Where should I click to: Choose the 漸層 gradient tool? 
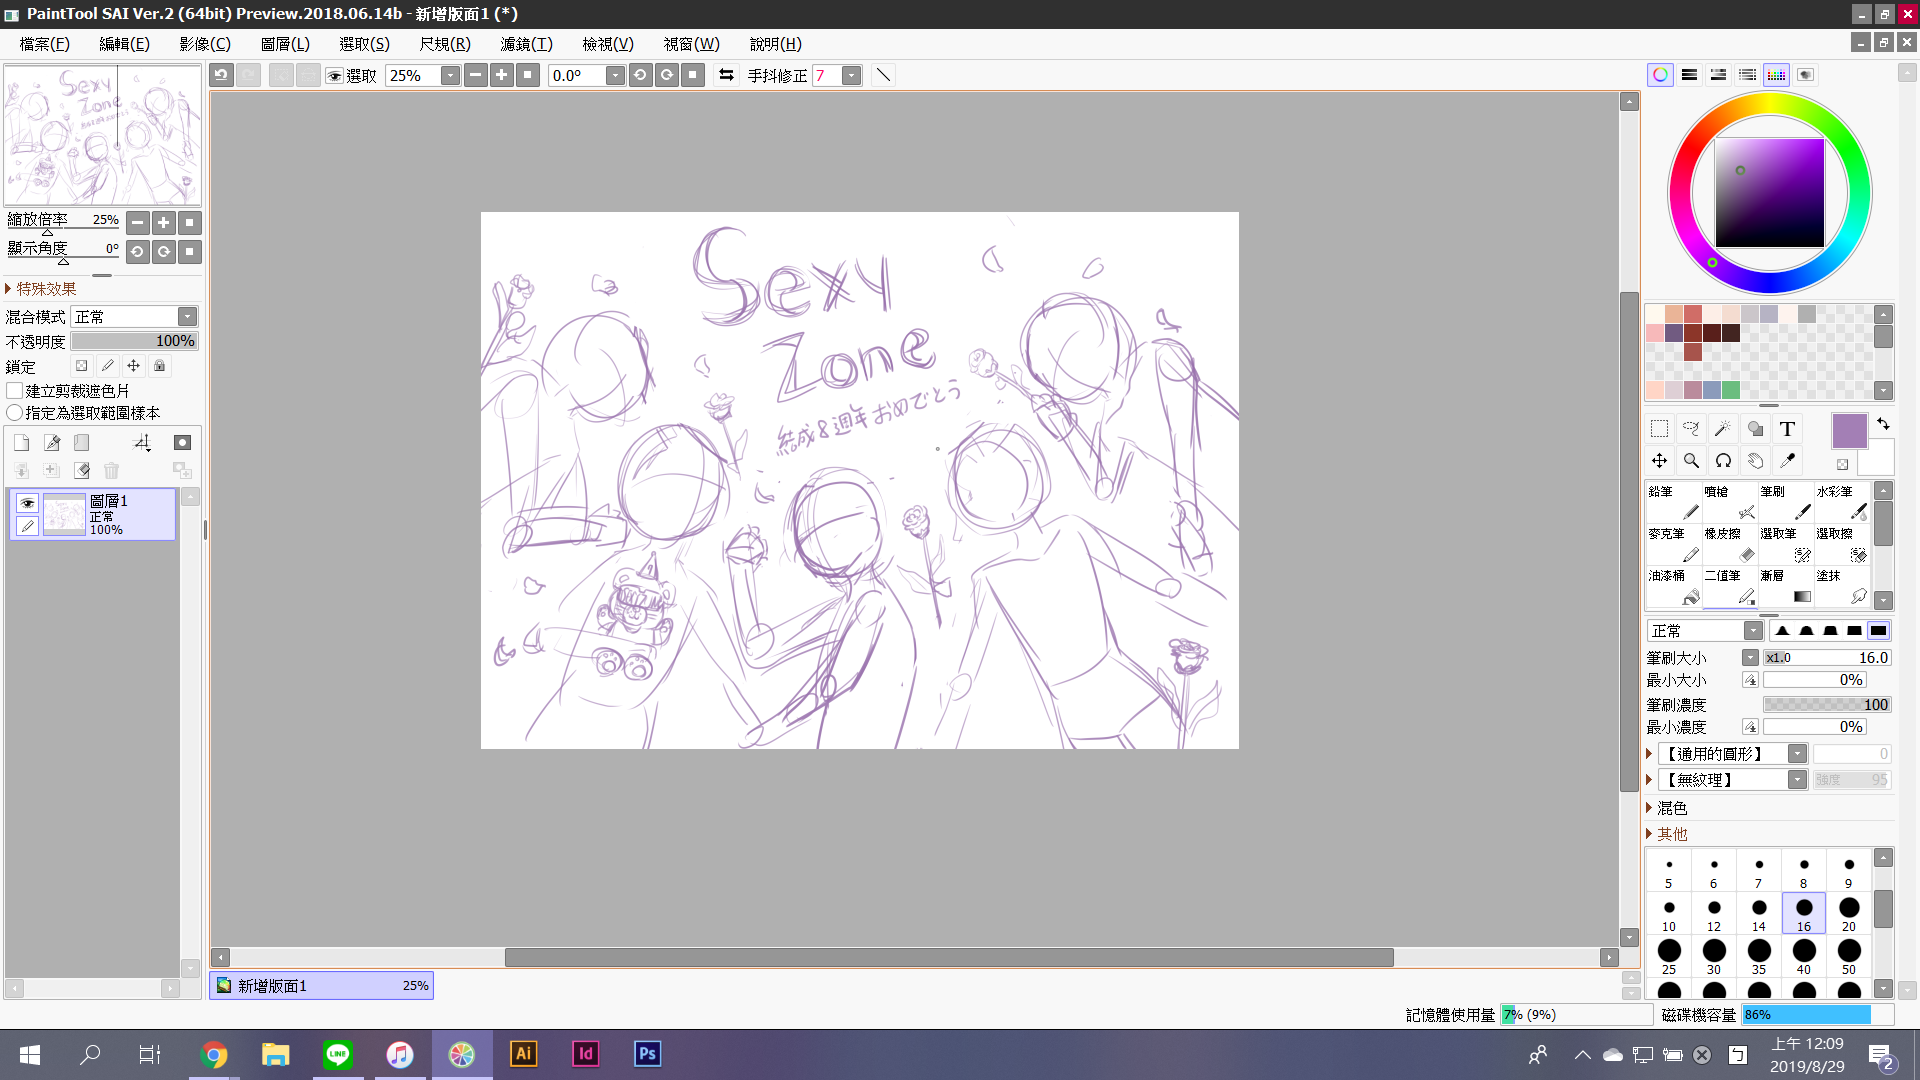[x=1785, y=587]
